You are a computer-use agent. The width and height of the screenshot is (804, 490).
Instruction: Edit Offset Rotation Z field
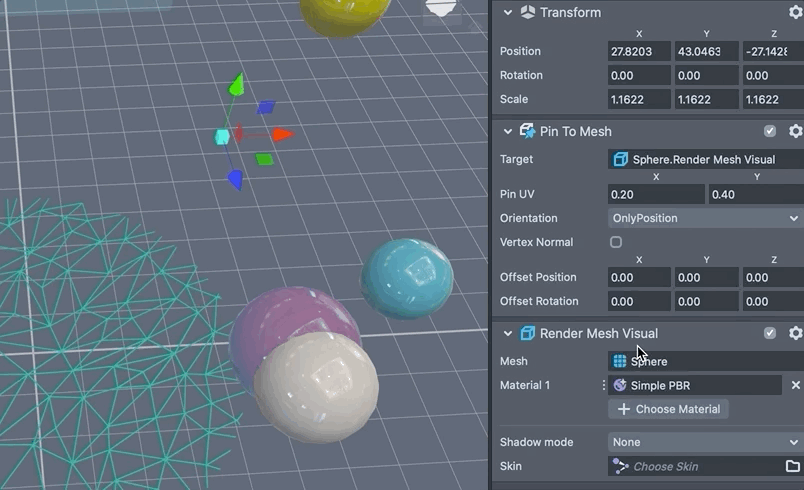tap(773, 301)
